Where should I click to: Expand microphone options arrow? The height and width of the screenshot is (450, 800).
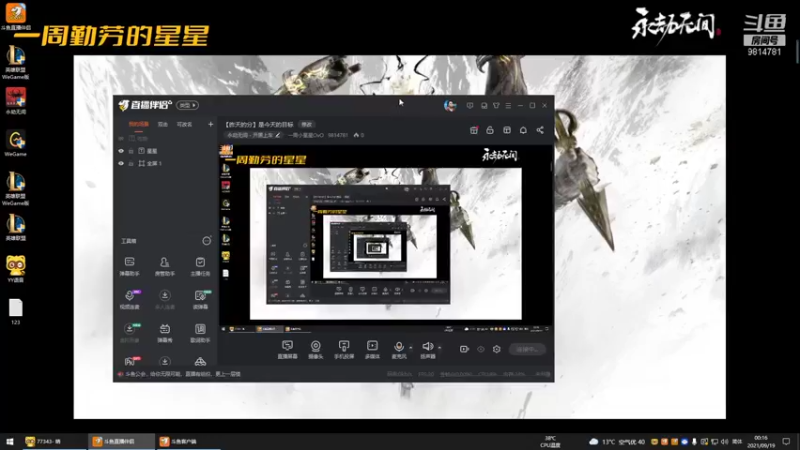click(411, 348)
